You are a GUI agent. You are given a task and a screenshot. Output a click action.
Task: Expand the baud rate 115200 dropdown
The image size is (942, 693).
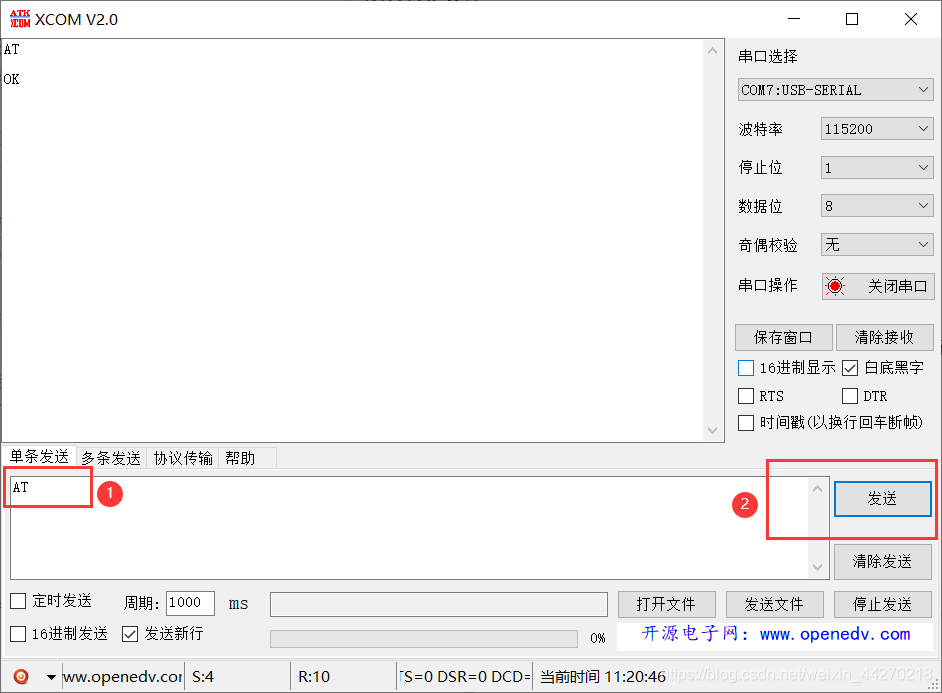click(x=877, y=129)
